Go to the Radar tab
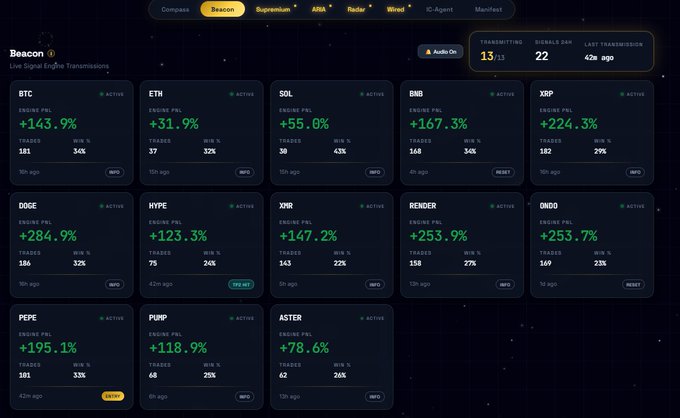Screen dimensions: 680x418 [356, 10]
